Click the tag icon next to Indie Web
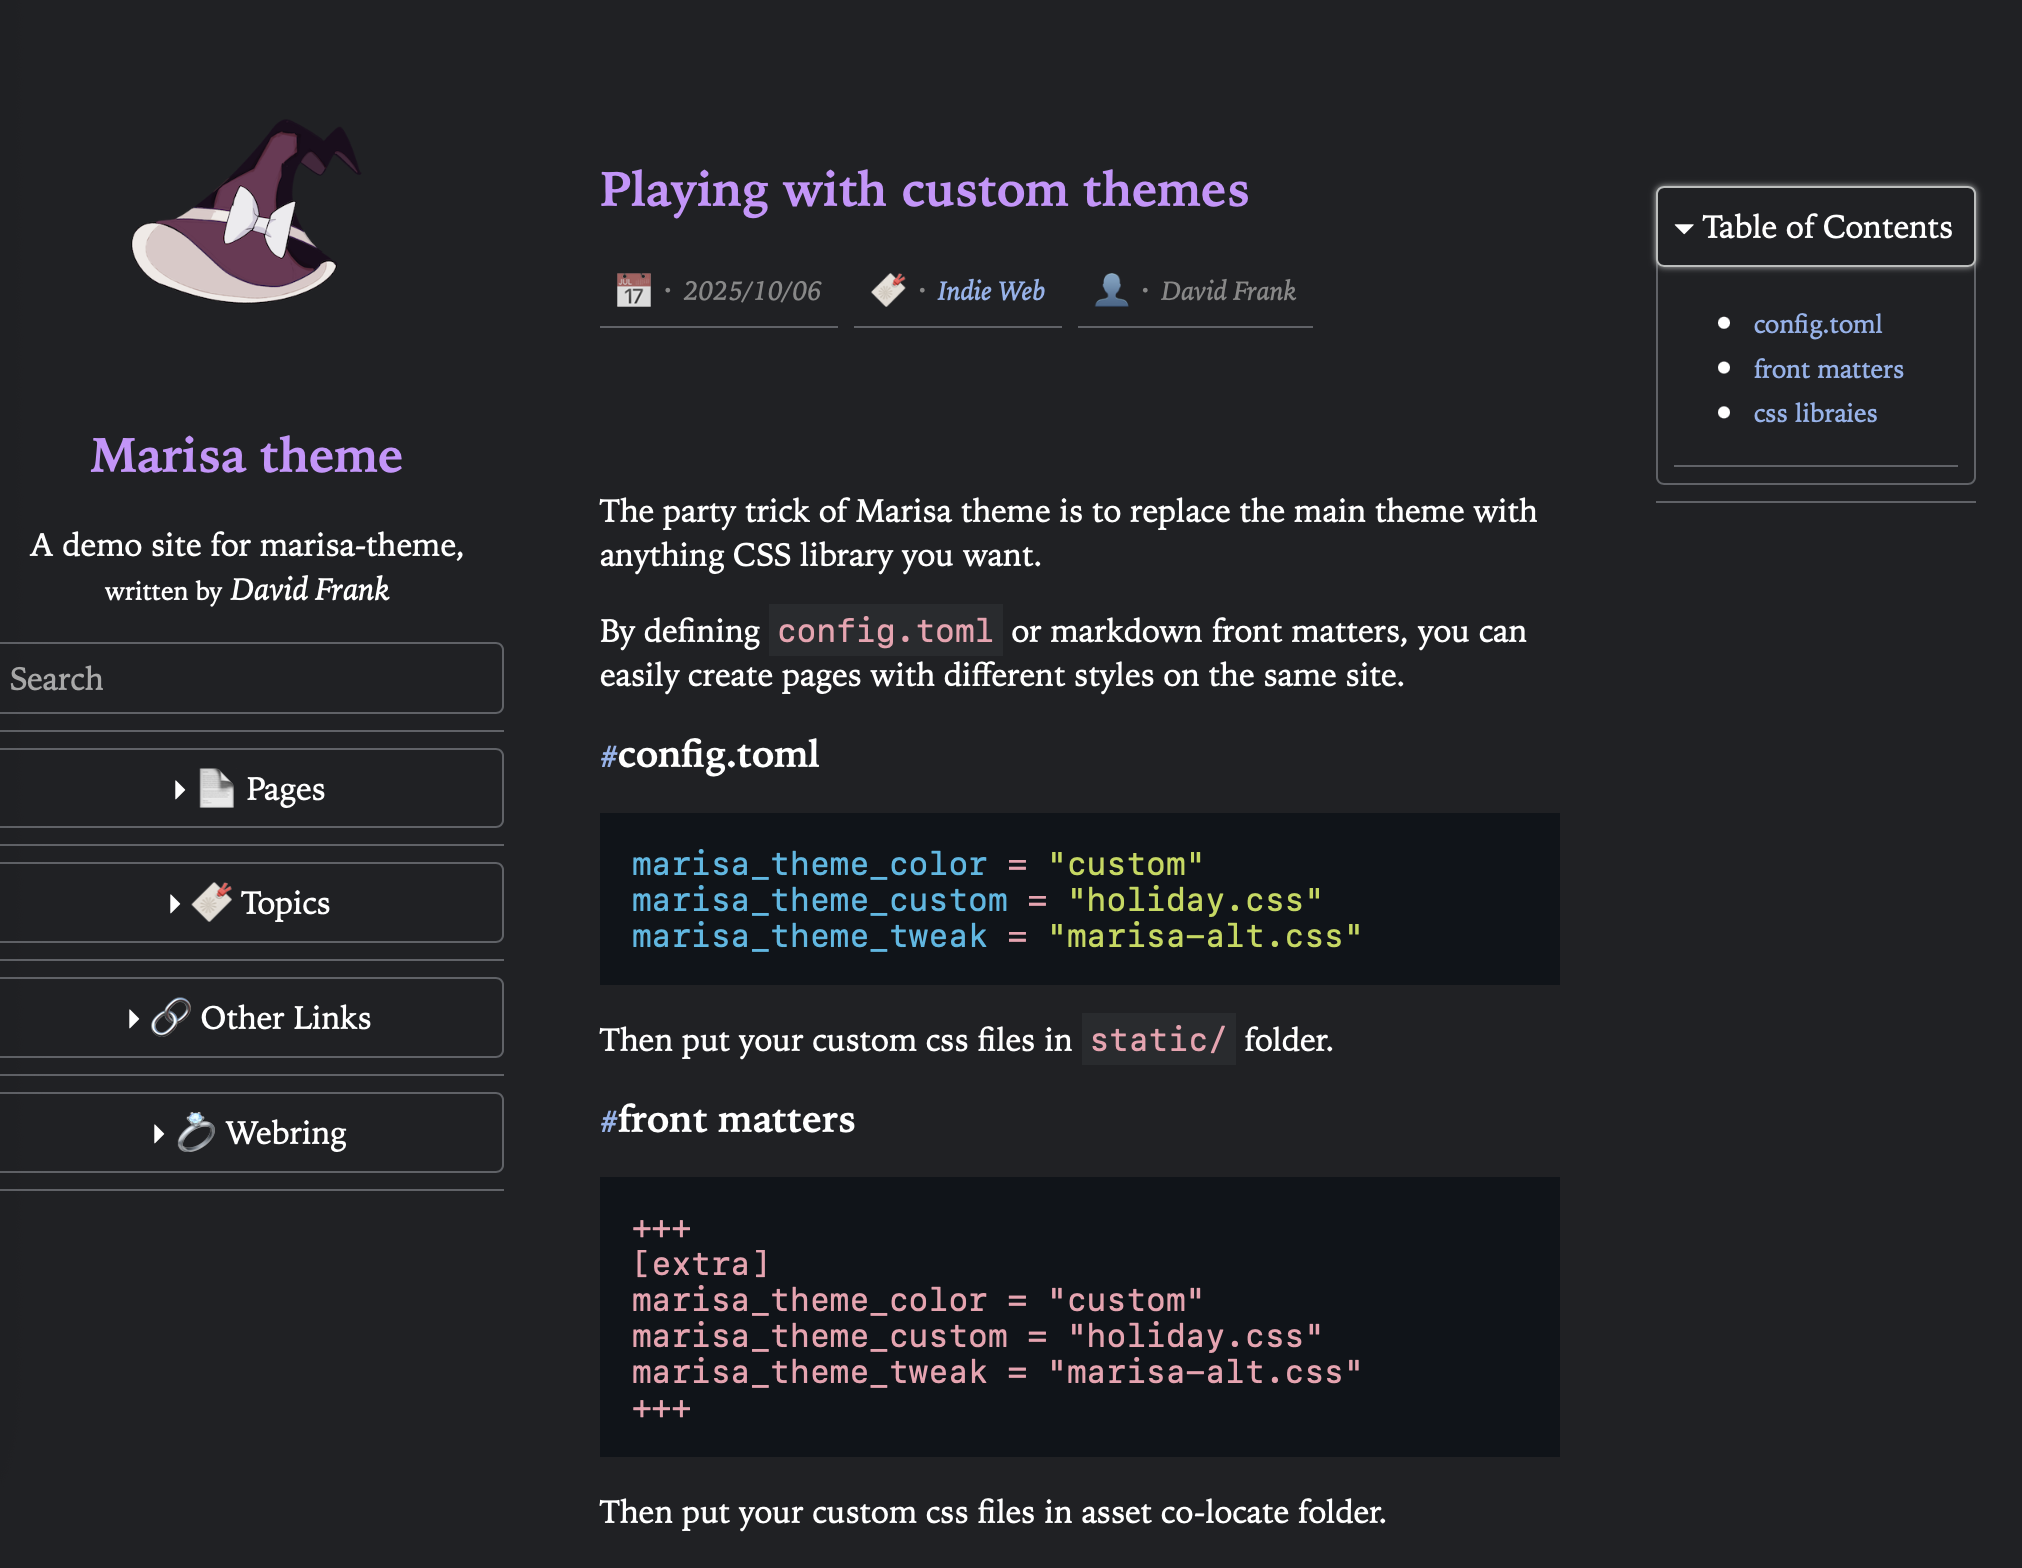The image size is (2022, 1568). (888, 290)
